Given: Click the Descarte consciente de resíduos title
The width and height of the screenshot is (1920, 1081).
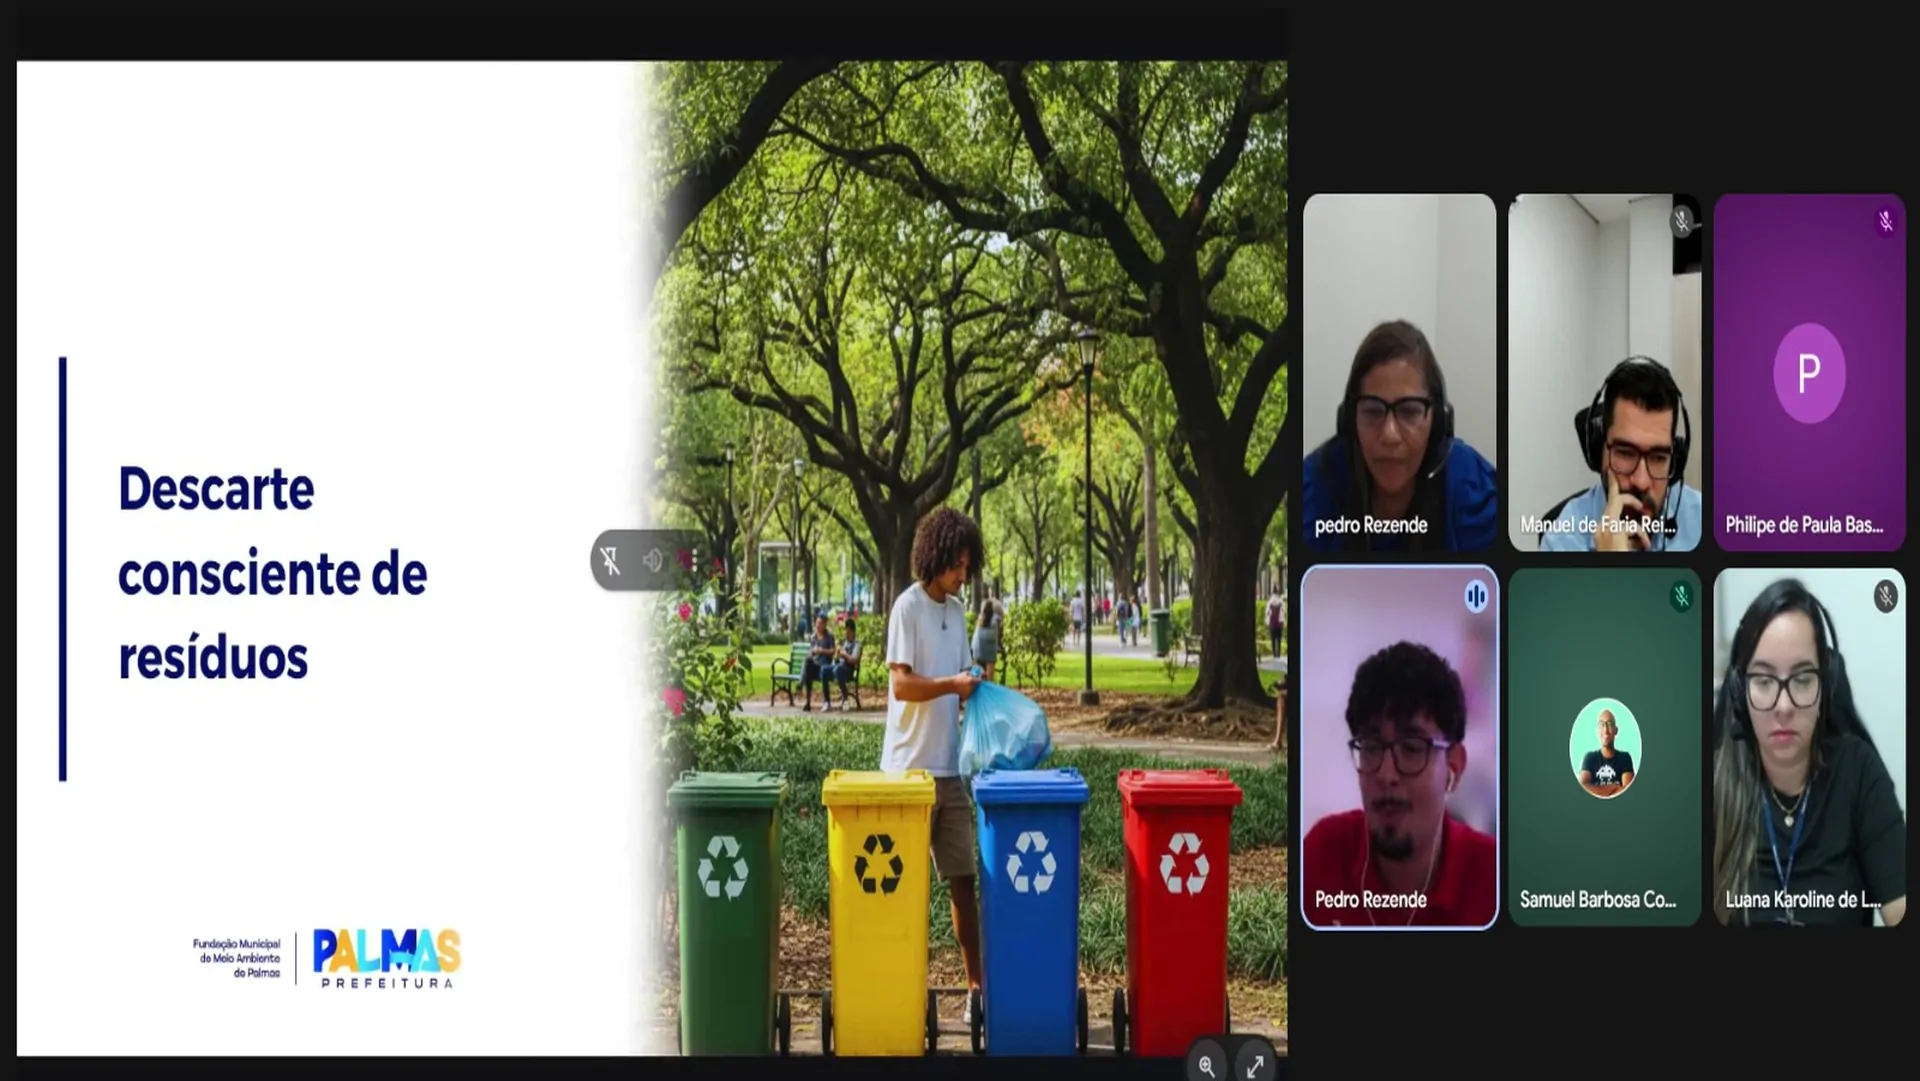Looking at the screenshot, I should point(272,573).
